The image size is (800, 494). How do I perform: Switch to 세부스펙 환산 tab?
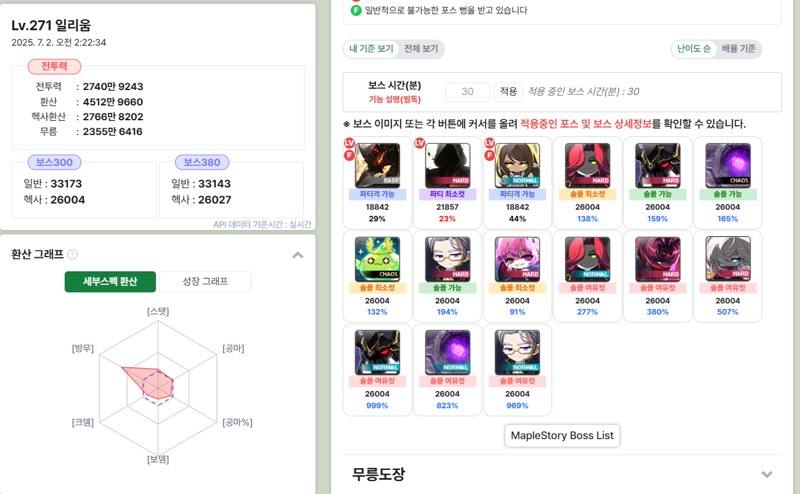(110, 282)
